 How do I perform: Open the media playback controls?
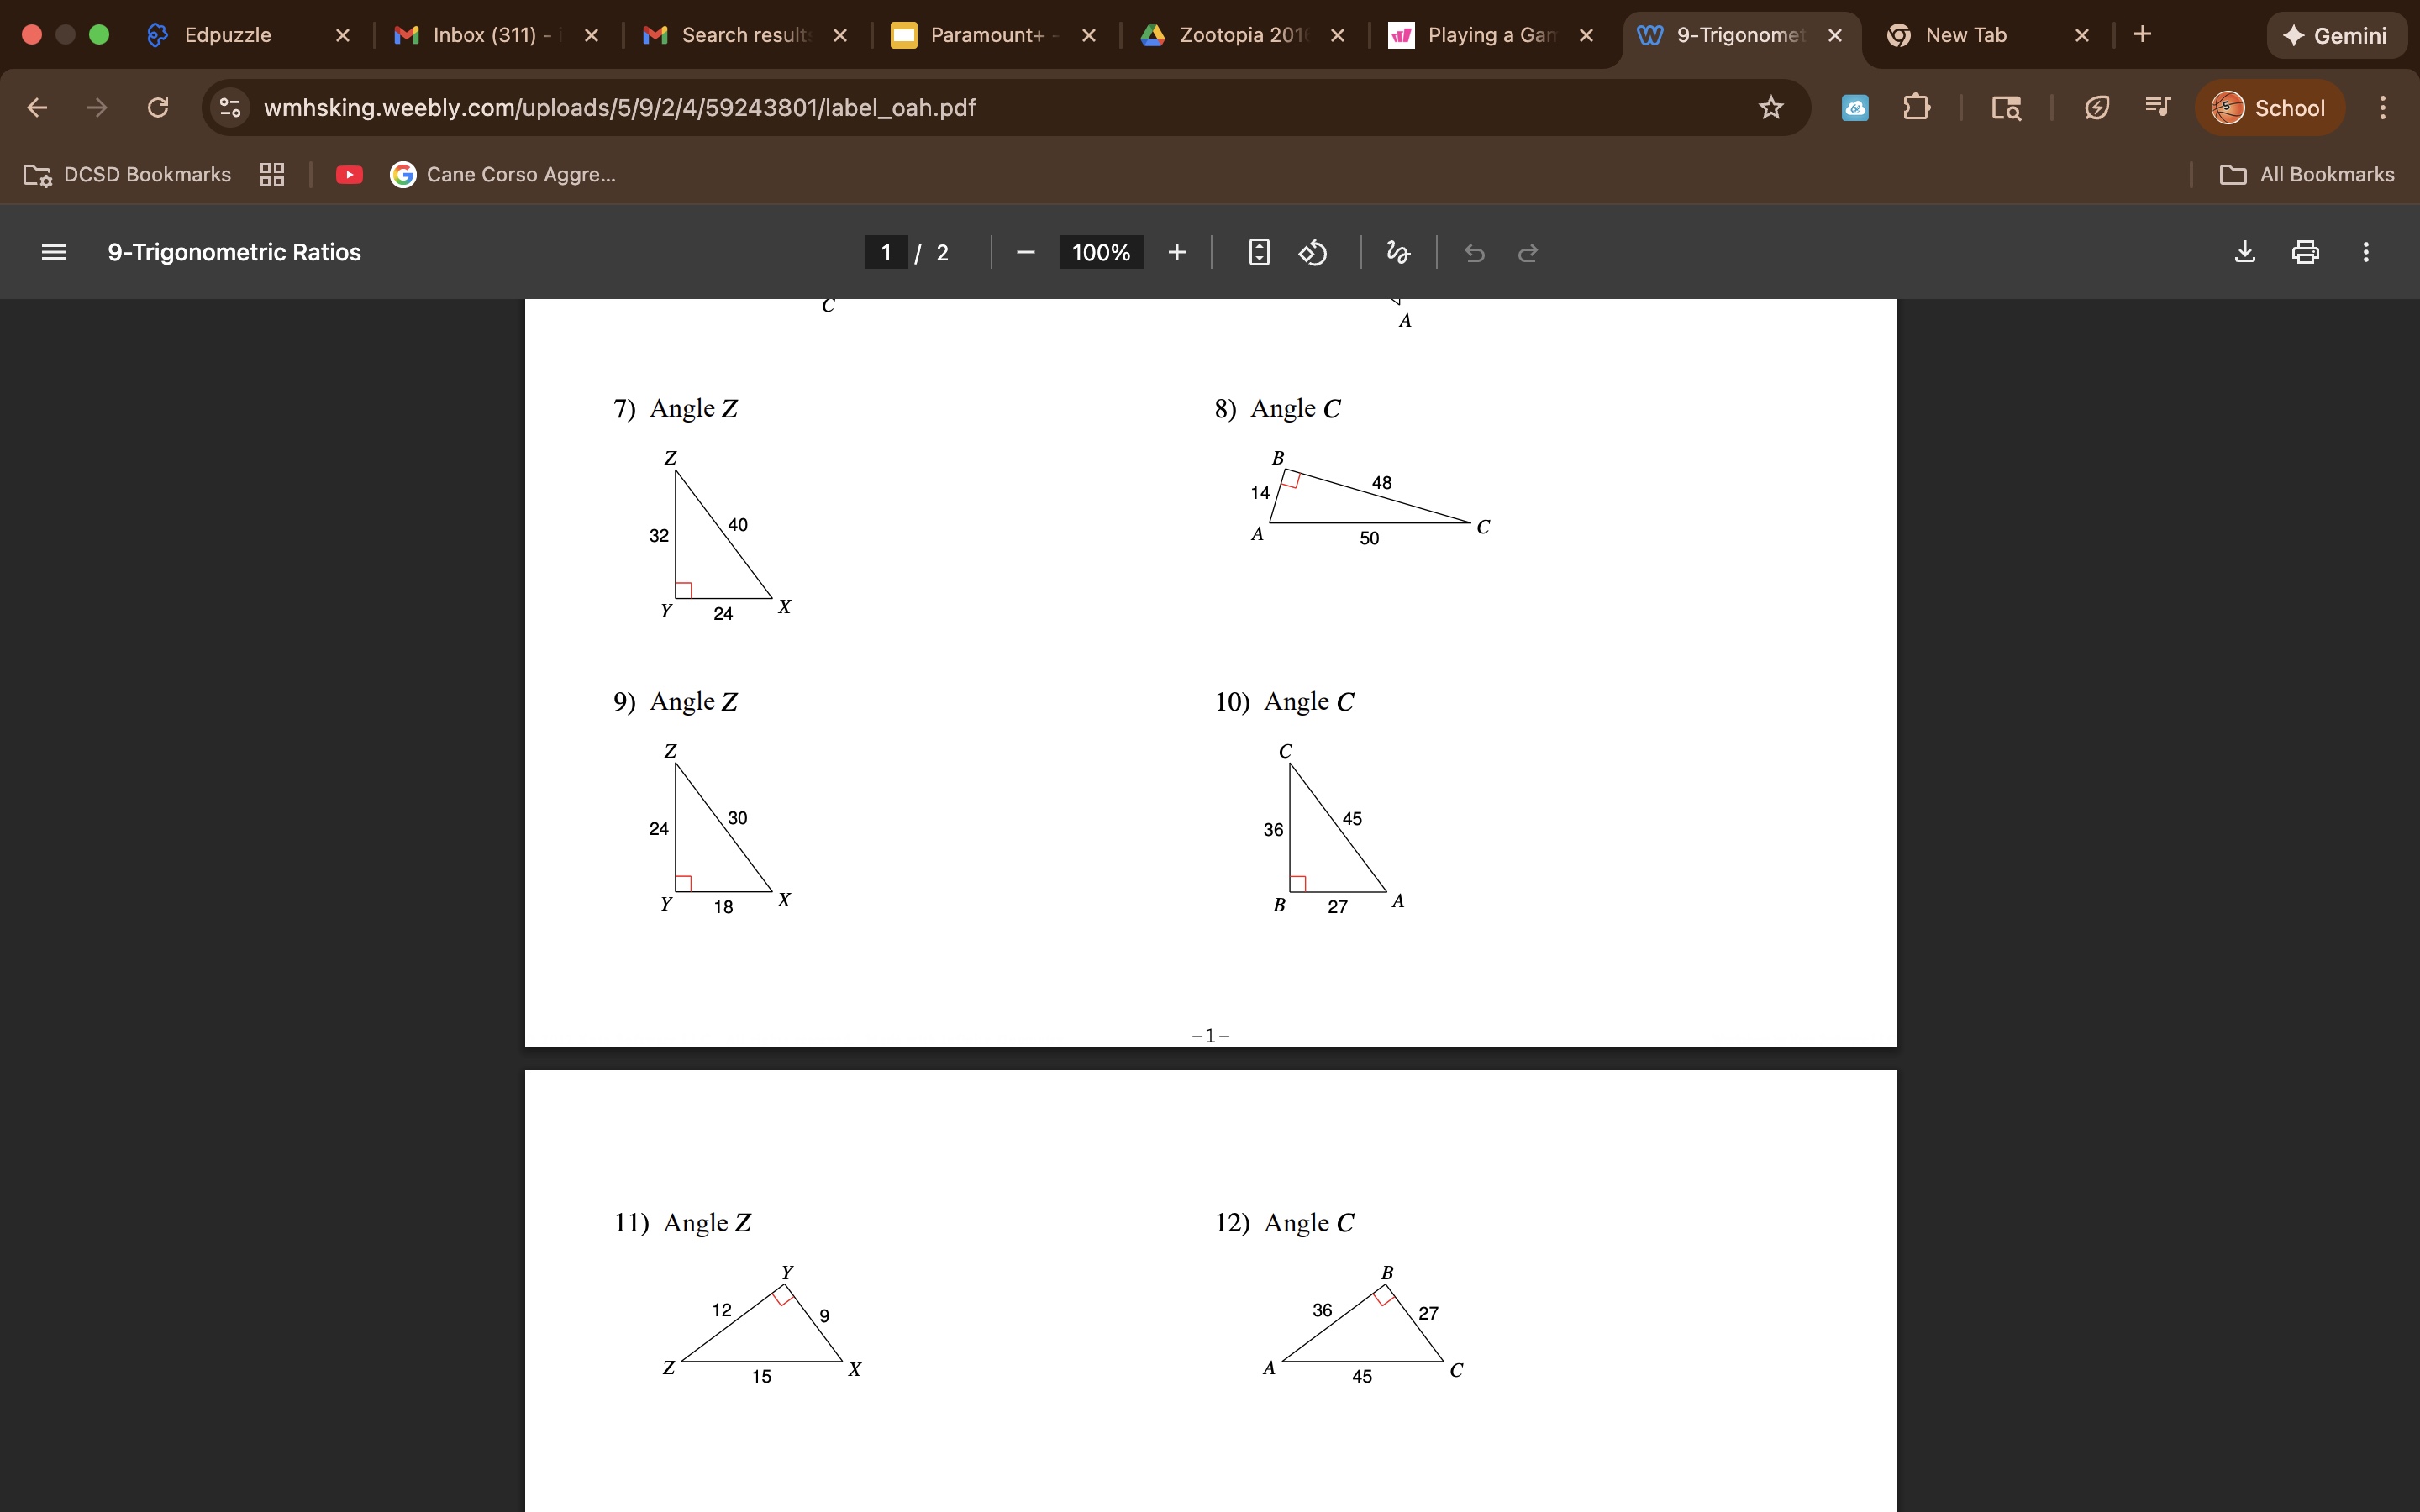coord(2157,107)
